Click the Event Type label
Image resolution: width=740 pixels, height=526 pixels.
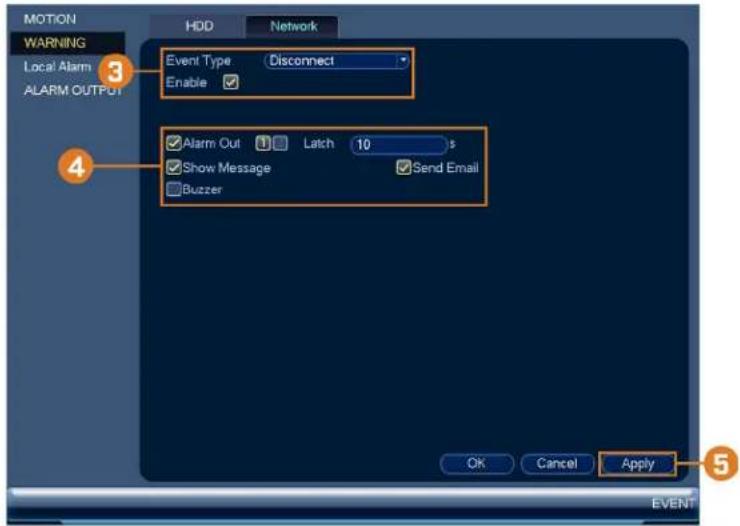coord(198,61)
